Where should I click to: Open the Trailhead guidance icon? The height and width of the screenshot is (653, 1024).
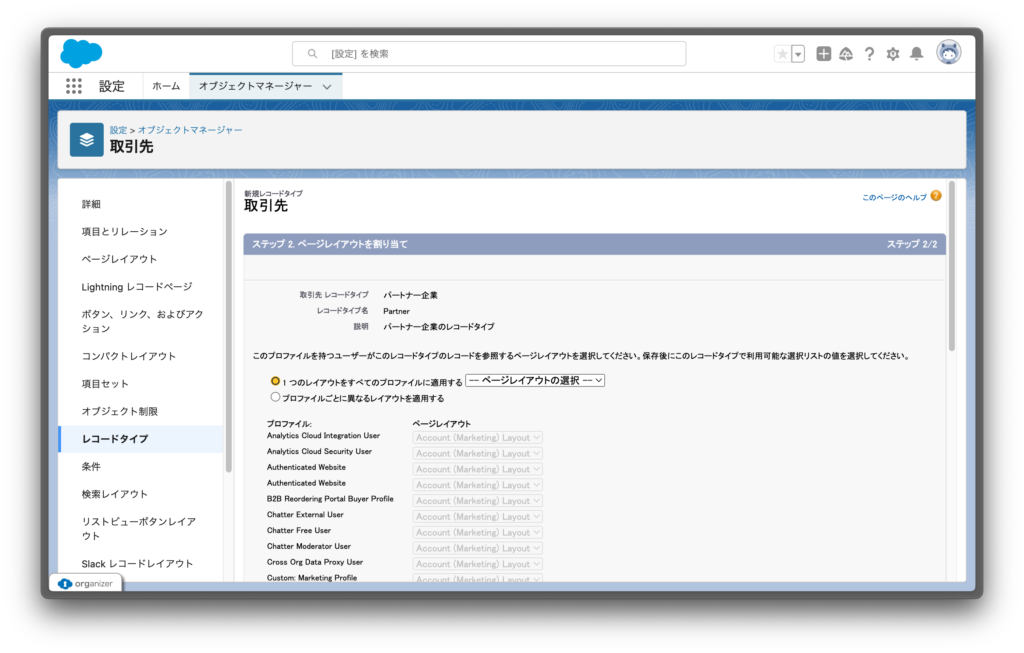click(x=846, y=54)
